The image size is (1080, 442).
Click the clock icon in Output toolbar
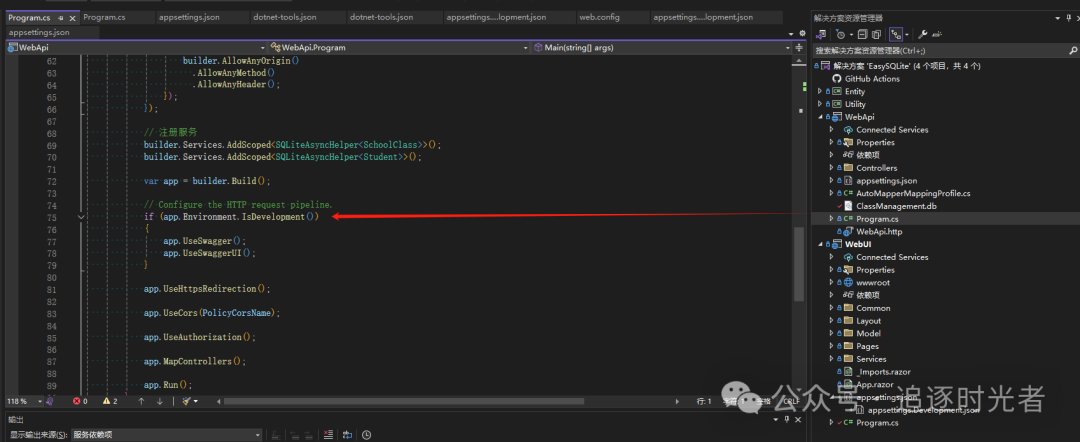tap(367, 435)
